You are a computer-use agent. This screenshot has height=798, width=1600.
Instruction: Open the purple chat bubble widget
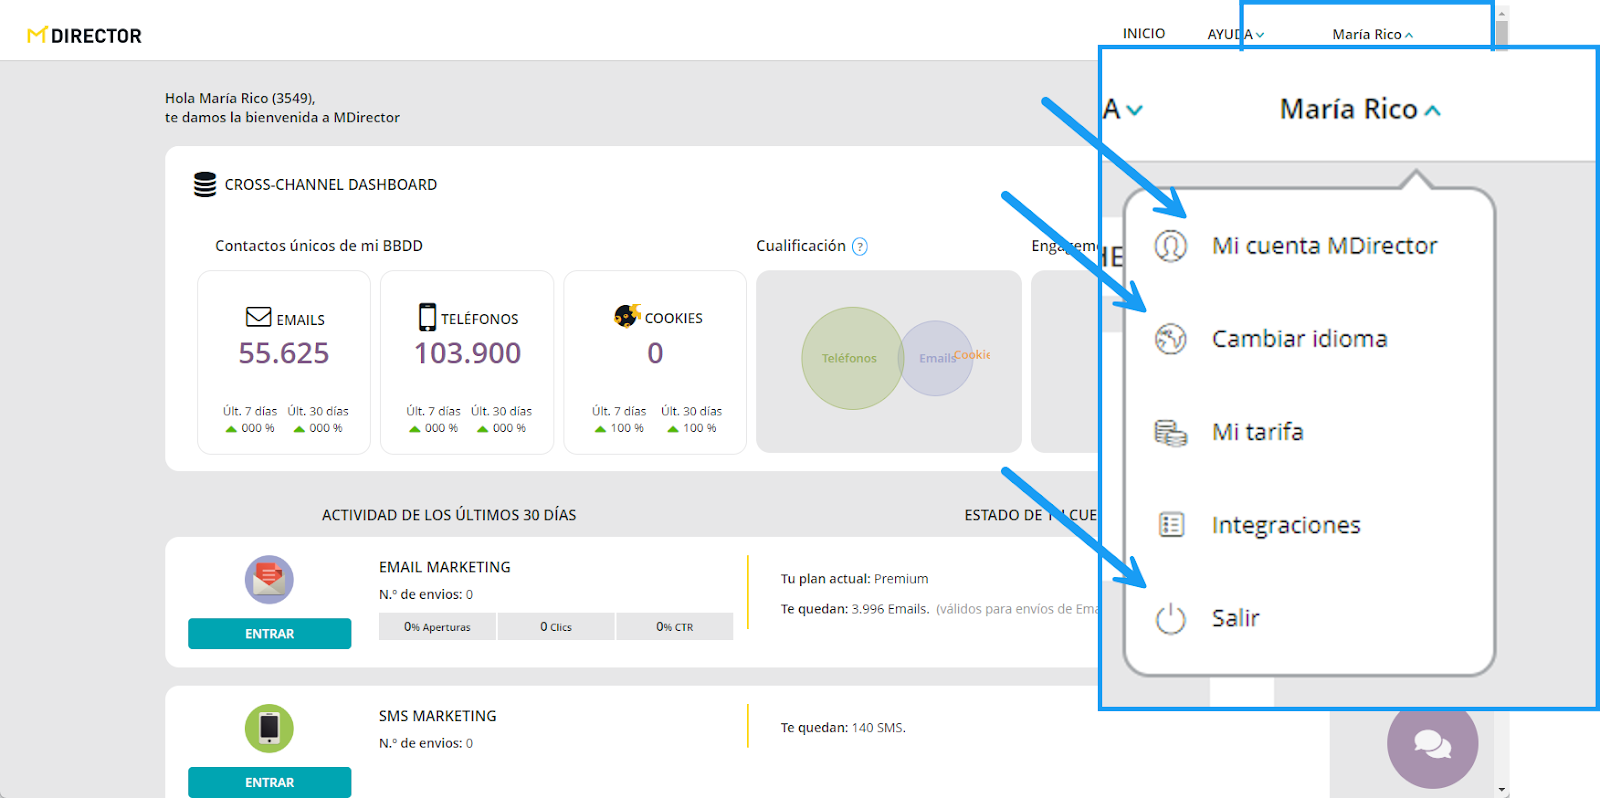click(1432, 744)
